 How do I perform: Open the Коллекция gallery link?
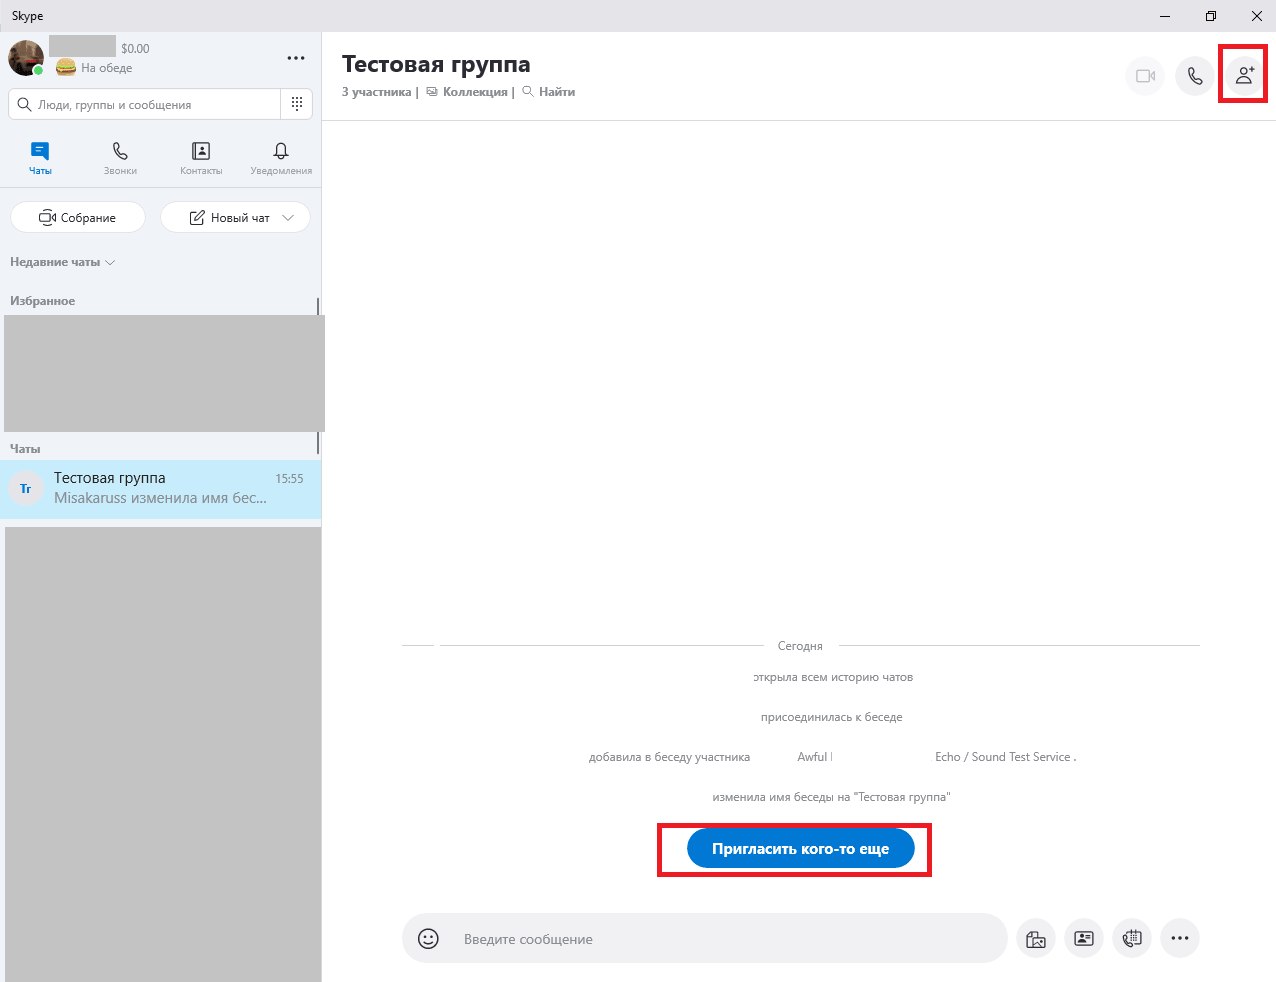point(467,92)
